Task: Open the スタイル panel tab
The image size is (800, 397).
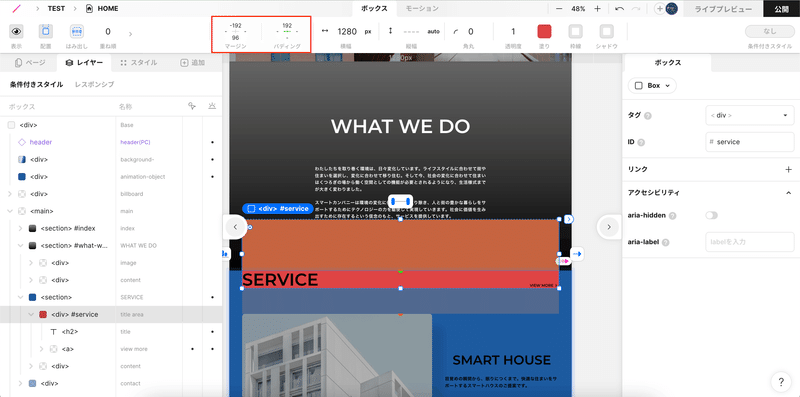Action: coord(138,63)
